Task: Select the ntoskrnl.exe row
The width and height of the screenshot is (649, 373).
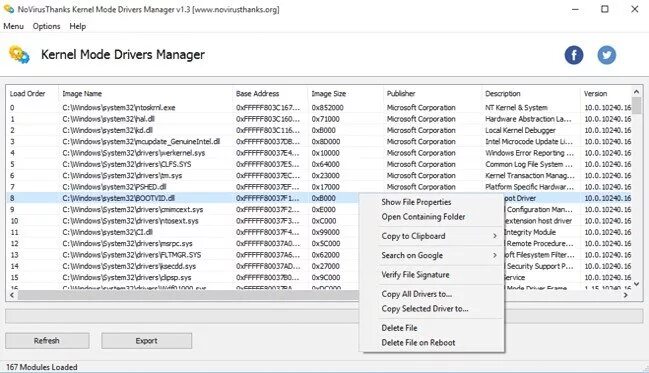Action: point(319,108)
